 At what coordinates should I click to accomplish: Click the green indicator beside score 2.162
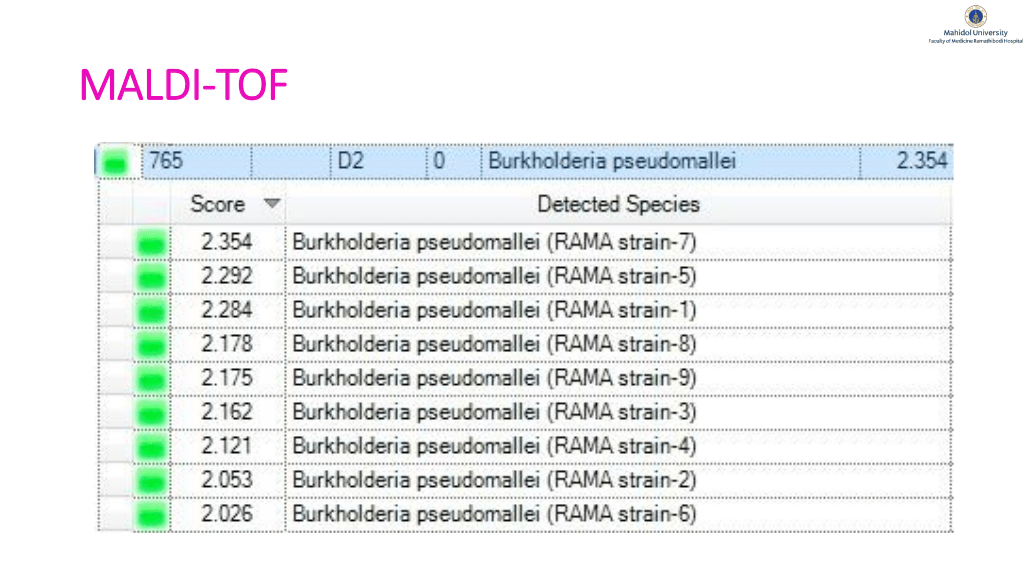(151, 413)
